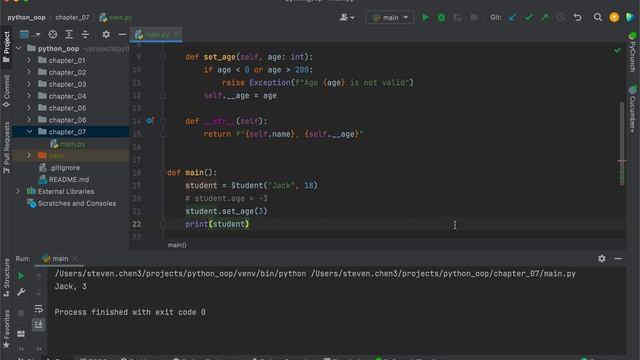Run with coverage icon in toolbar
This screenshot has width=640, height=360.
[x=457, y=18]
